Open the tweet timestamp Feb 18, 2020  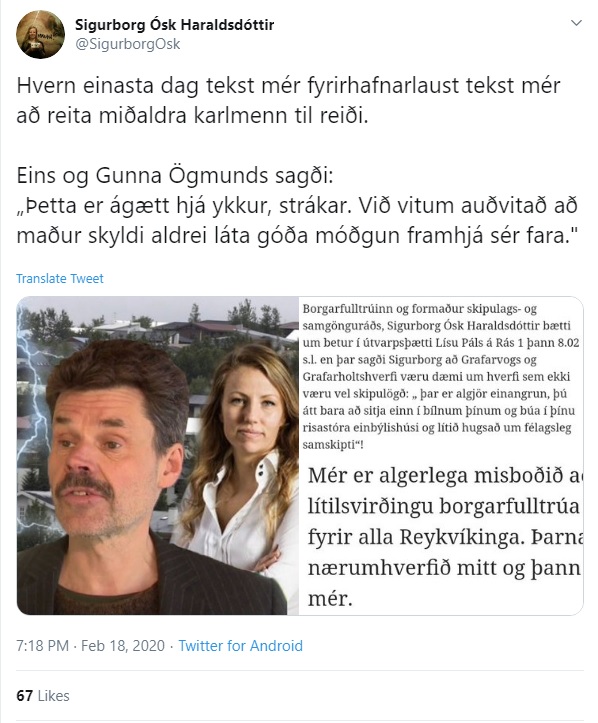tap(123, 646)
